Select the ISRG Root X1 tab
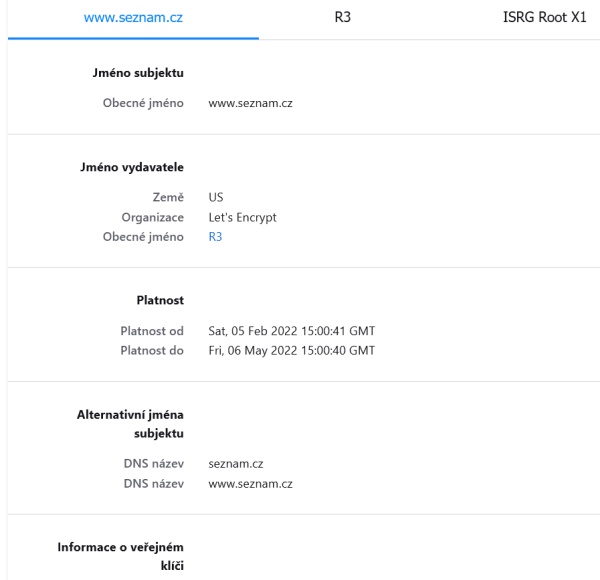Image resolution: width=600 pixels, height=580 pixels. coord(544,19)
